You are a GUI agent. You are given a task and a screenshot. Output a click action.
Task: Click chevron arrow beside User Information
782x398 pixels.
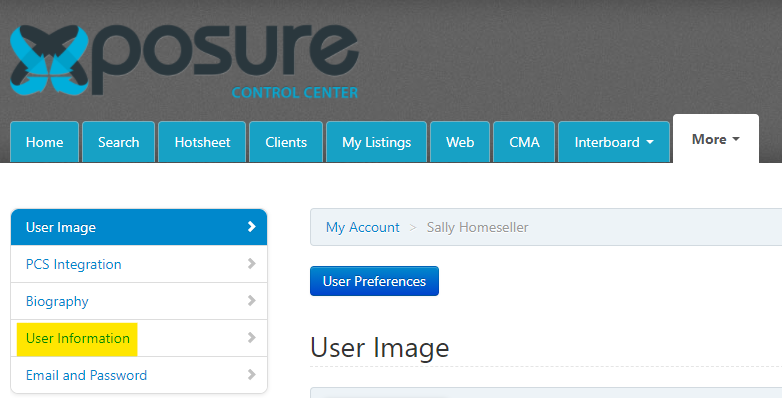pos(252,337)
